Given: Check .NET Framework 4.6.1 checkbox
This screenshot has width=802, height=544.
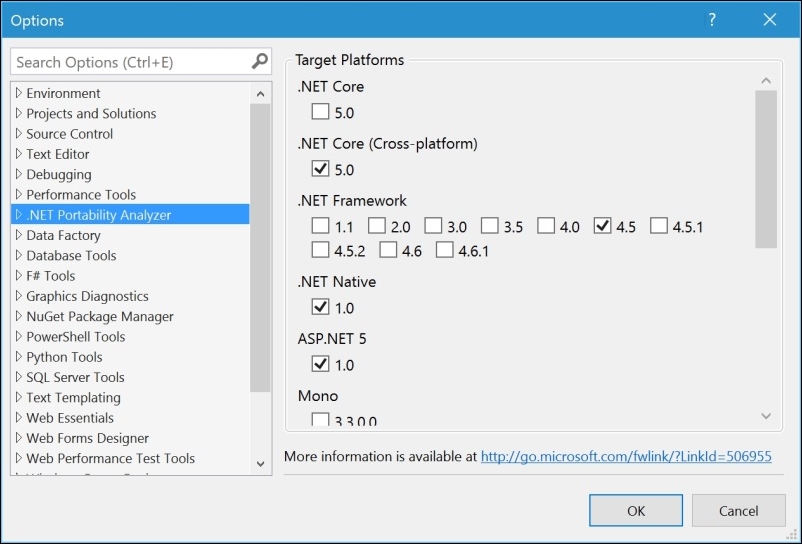Looking at the screenshot, I should [x=444, y=250].
